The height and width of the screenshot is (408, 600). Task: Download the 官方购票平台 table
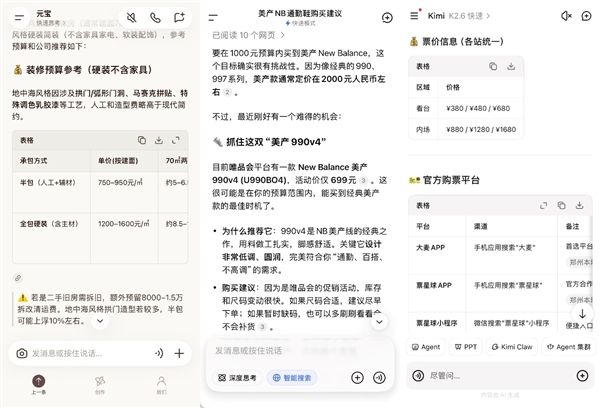pos(579,206)
